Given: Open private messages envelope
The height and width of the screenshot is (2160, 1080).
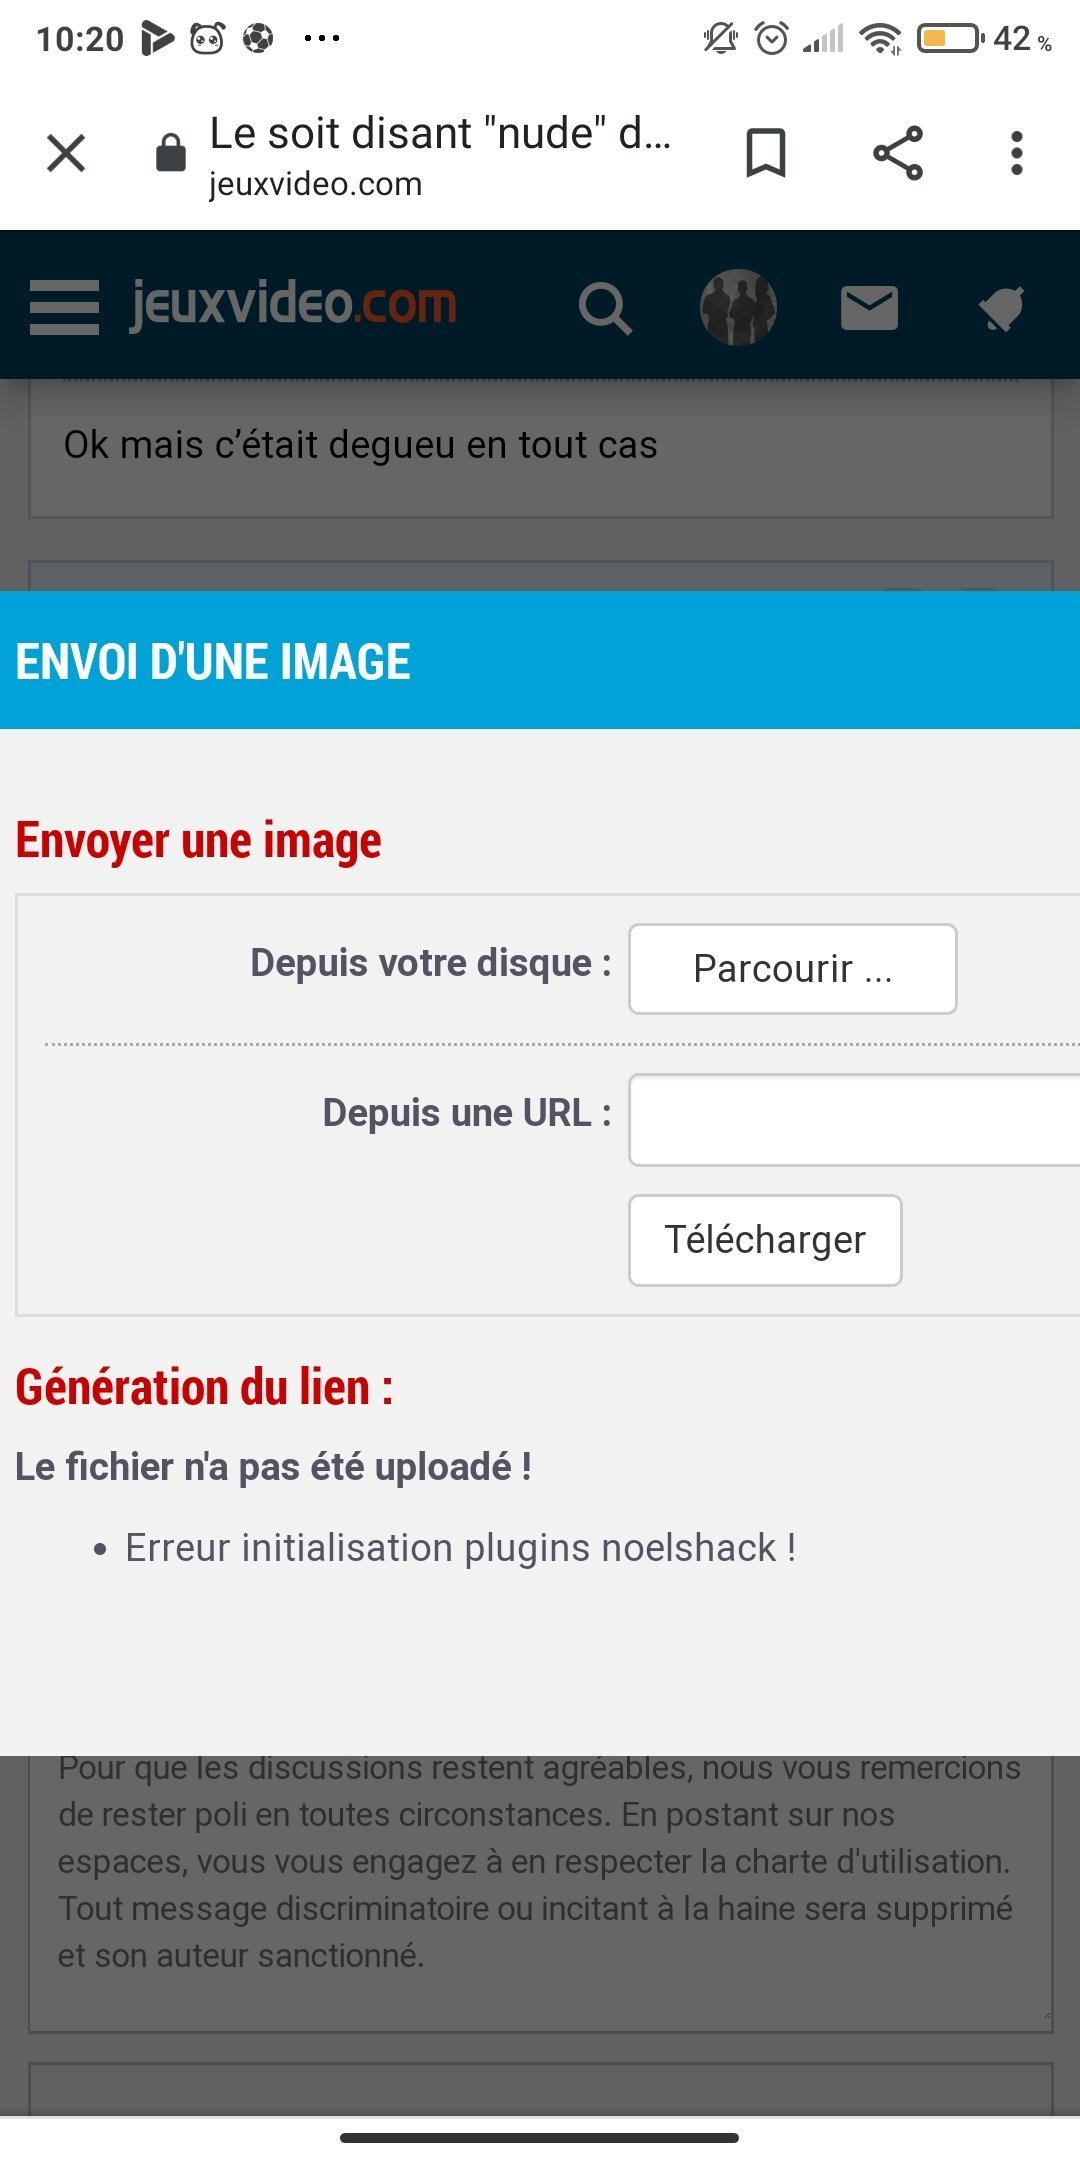Looking at the screenshot, I should (869, 307).
